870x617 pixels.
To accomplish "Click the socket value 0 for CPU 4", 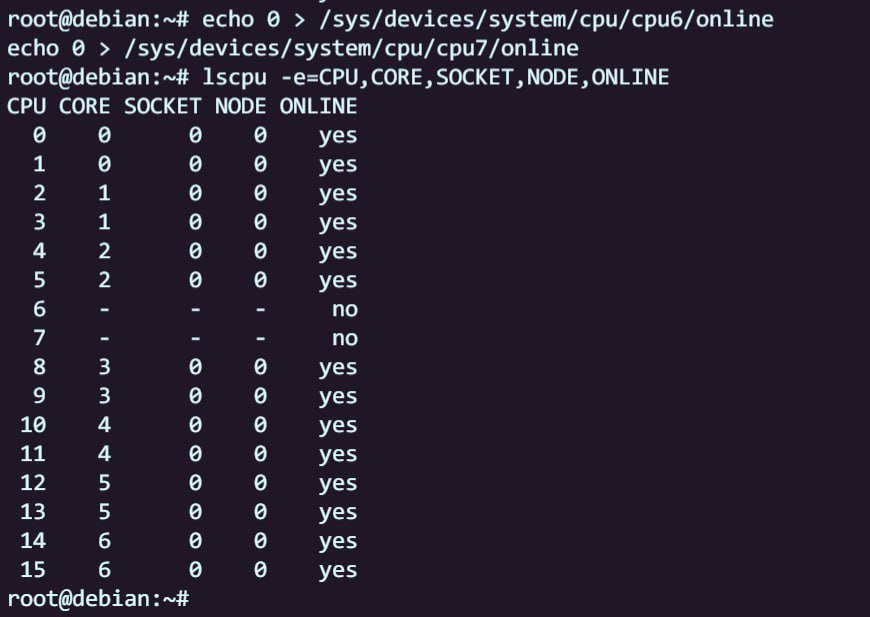I will [195, 252].
